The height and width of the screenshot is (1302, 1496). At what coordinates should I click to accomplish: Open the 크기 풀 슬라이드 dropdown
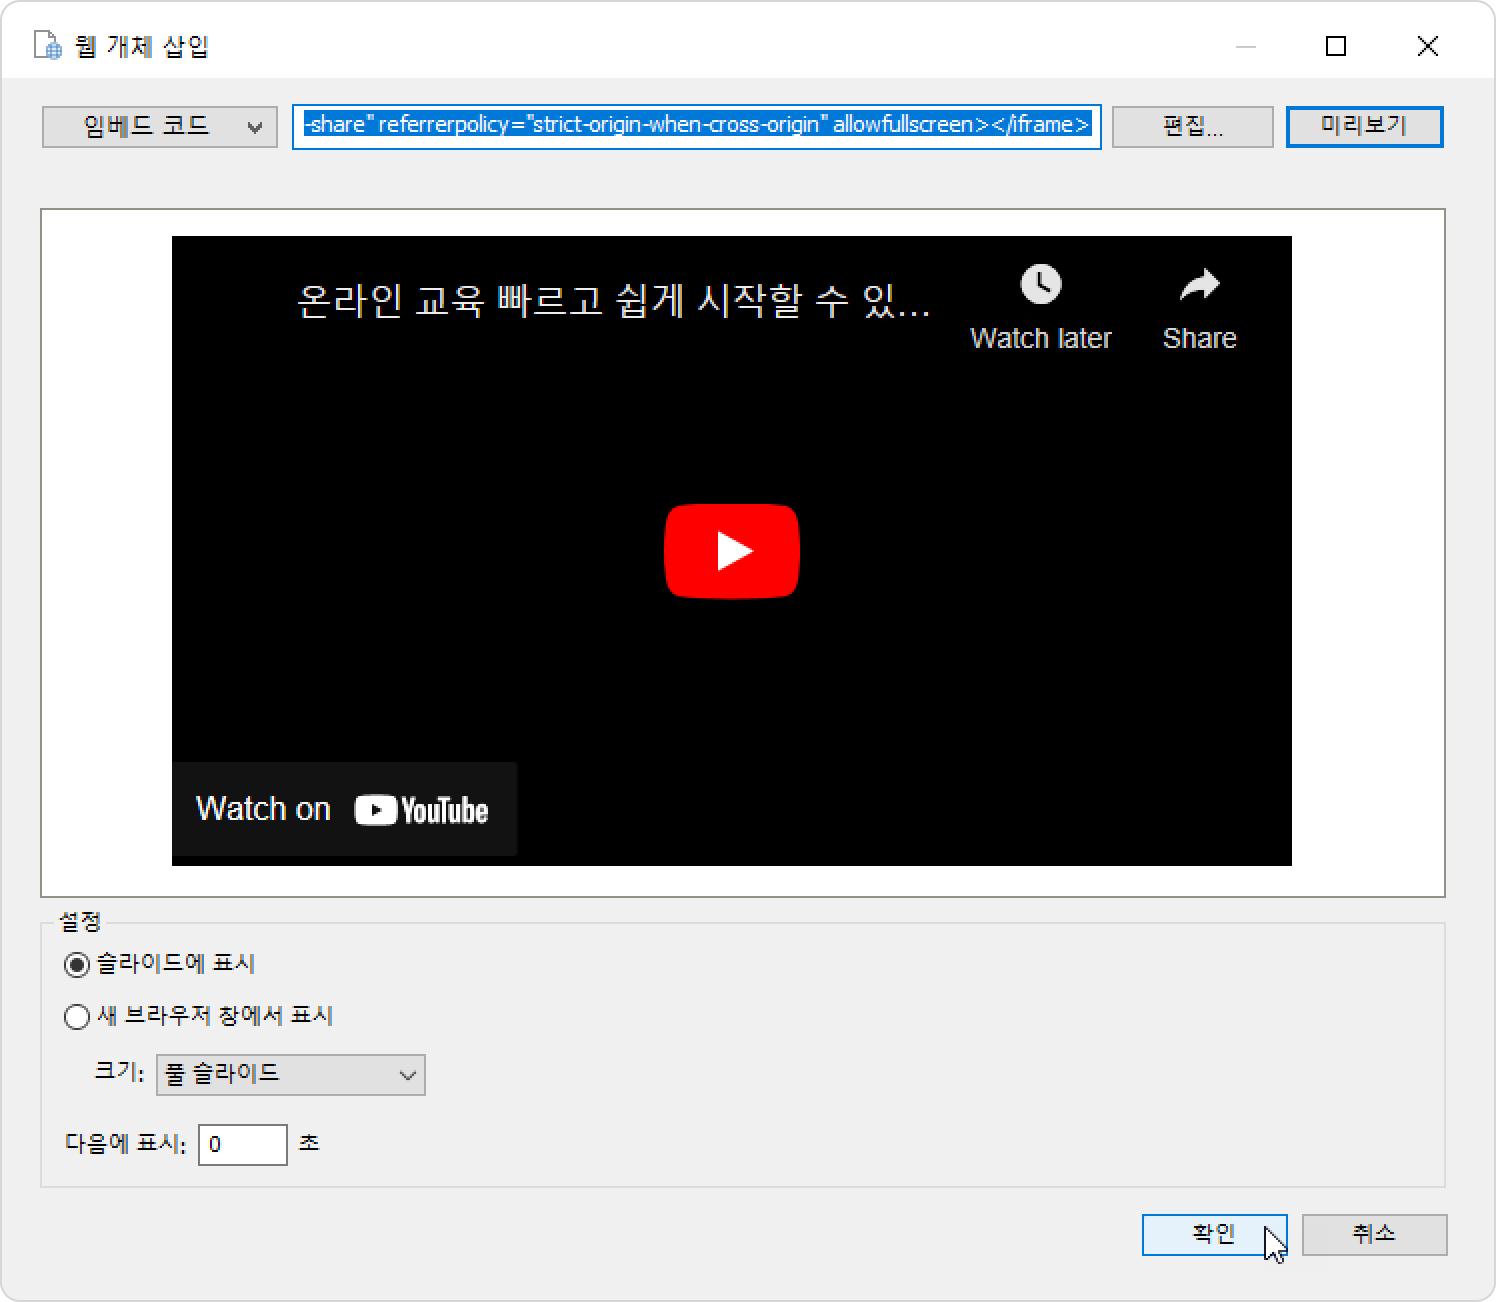coord(291,1075)
